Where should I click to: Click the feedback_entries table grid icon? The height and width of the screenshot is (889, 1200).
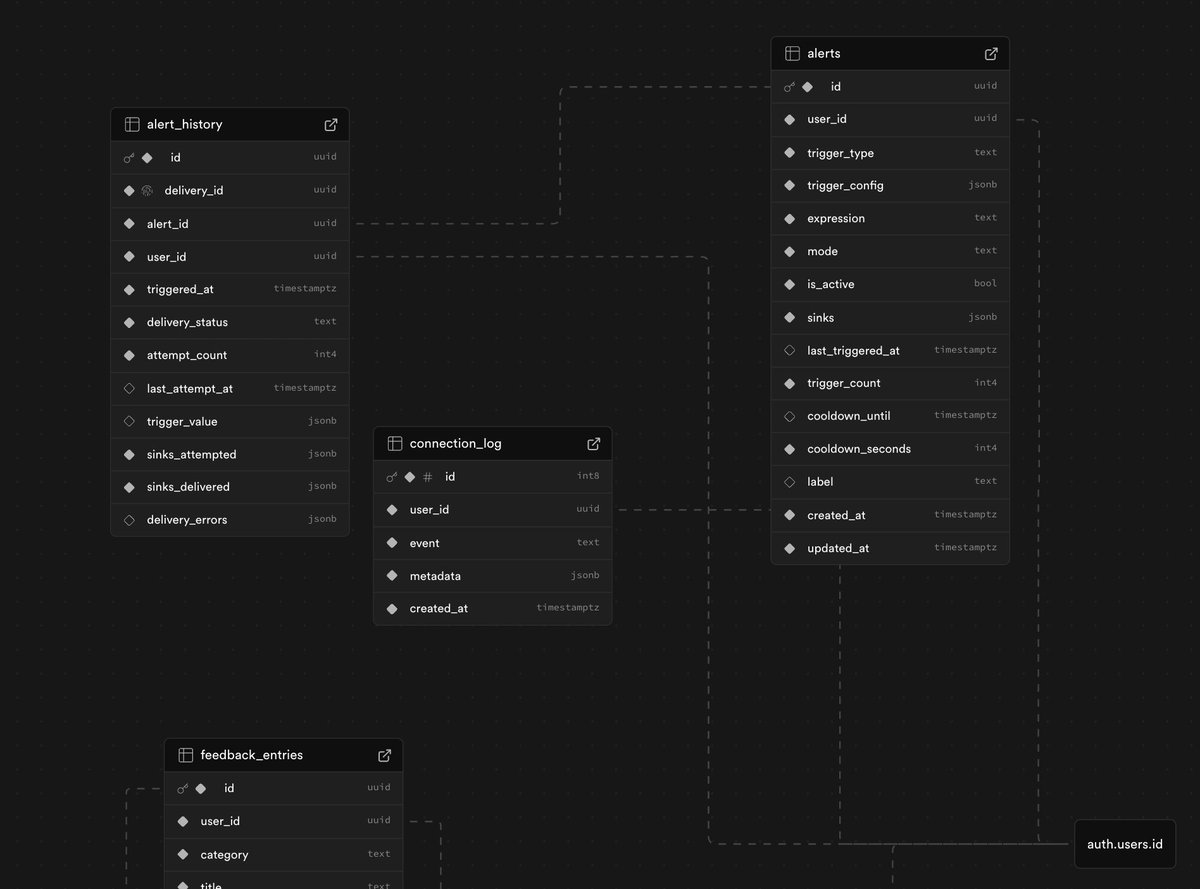coord(185,756)
